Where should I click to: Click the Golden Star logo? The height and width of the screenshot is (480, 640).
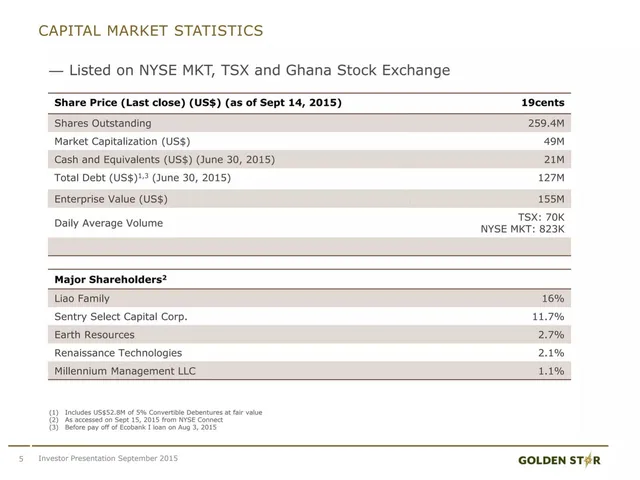(x=559, y=460)
